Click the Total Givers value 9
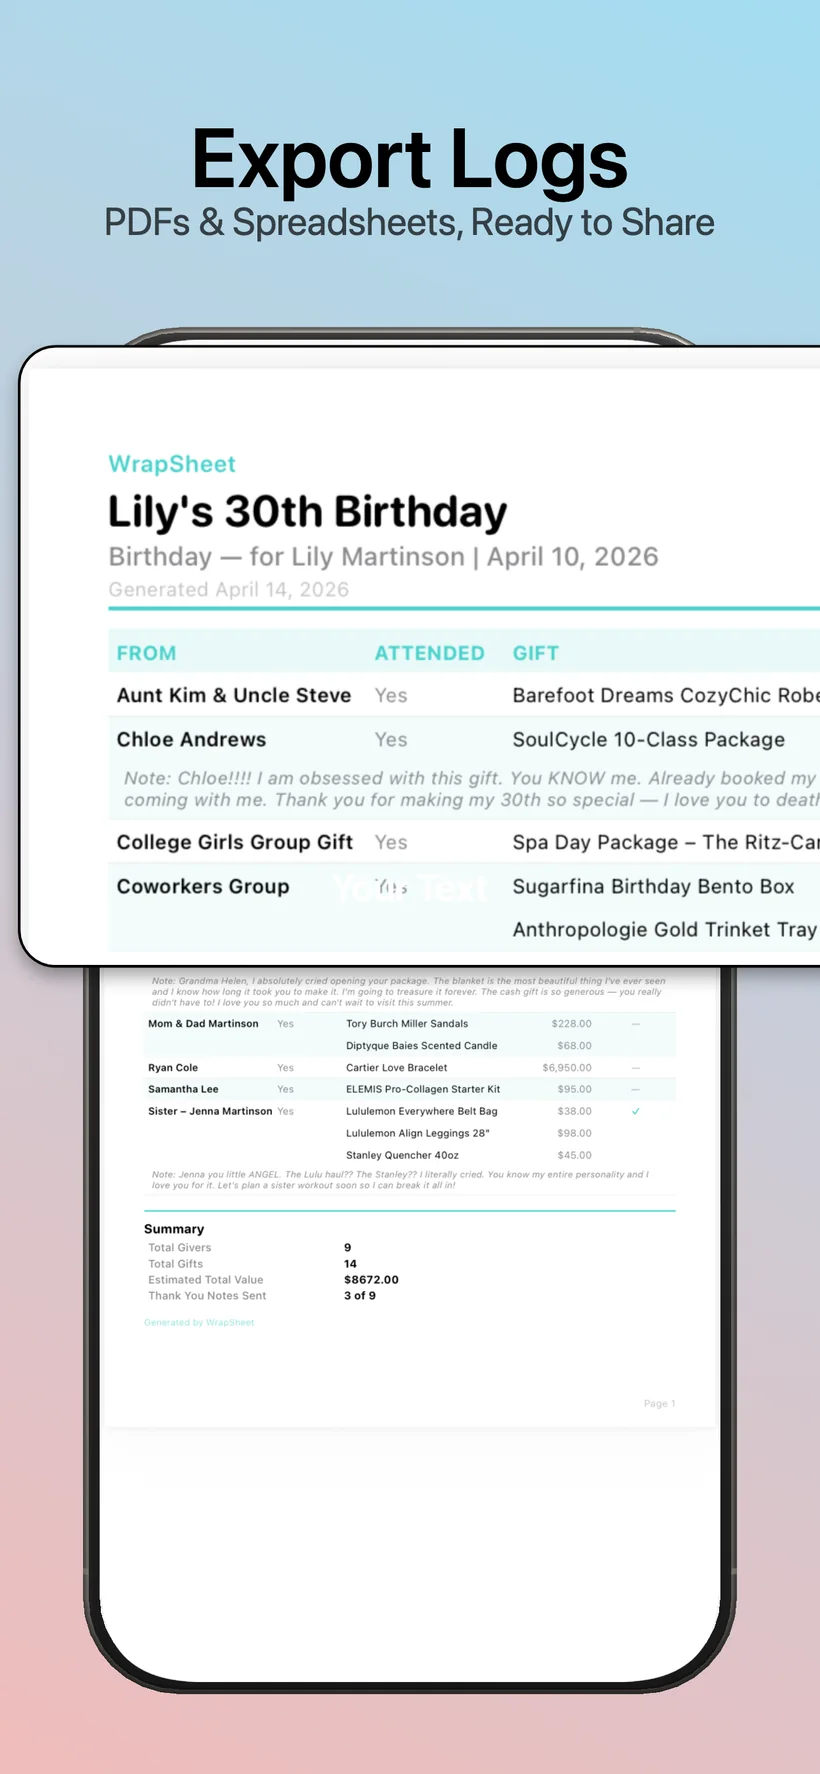Screen dimensions: 820x1774 [x=348, y=1248]
